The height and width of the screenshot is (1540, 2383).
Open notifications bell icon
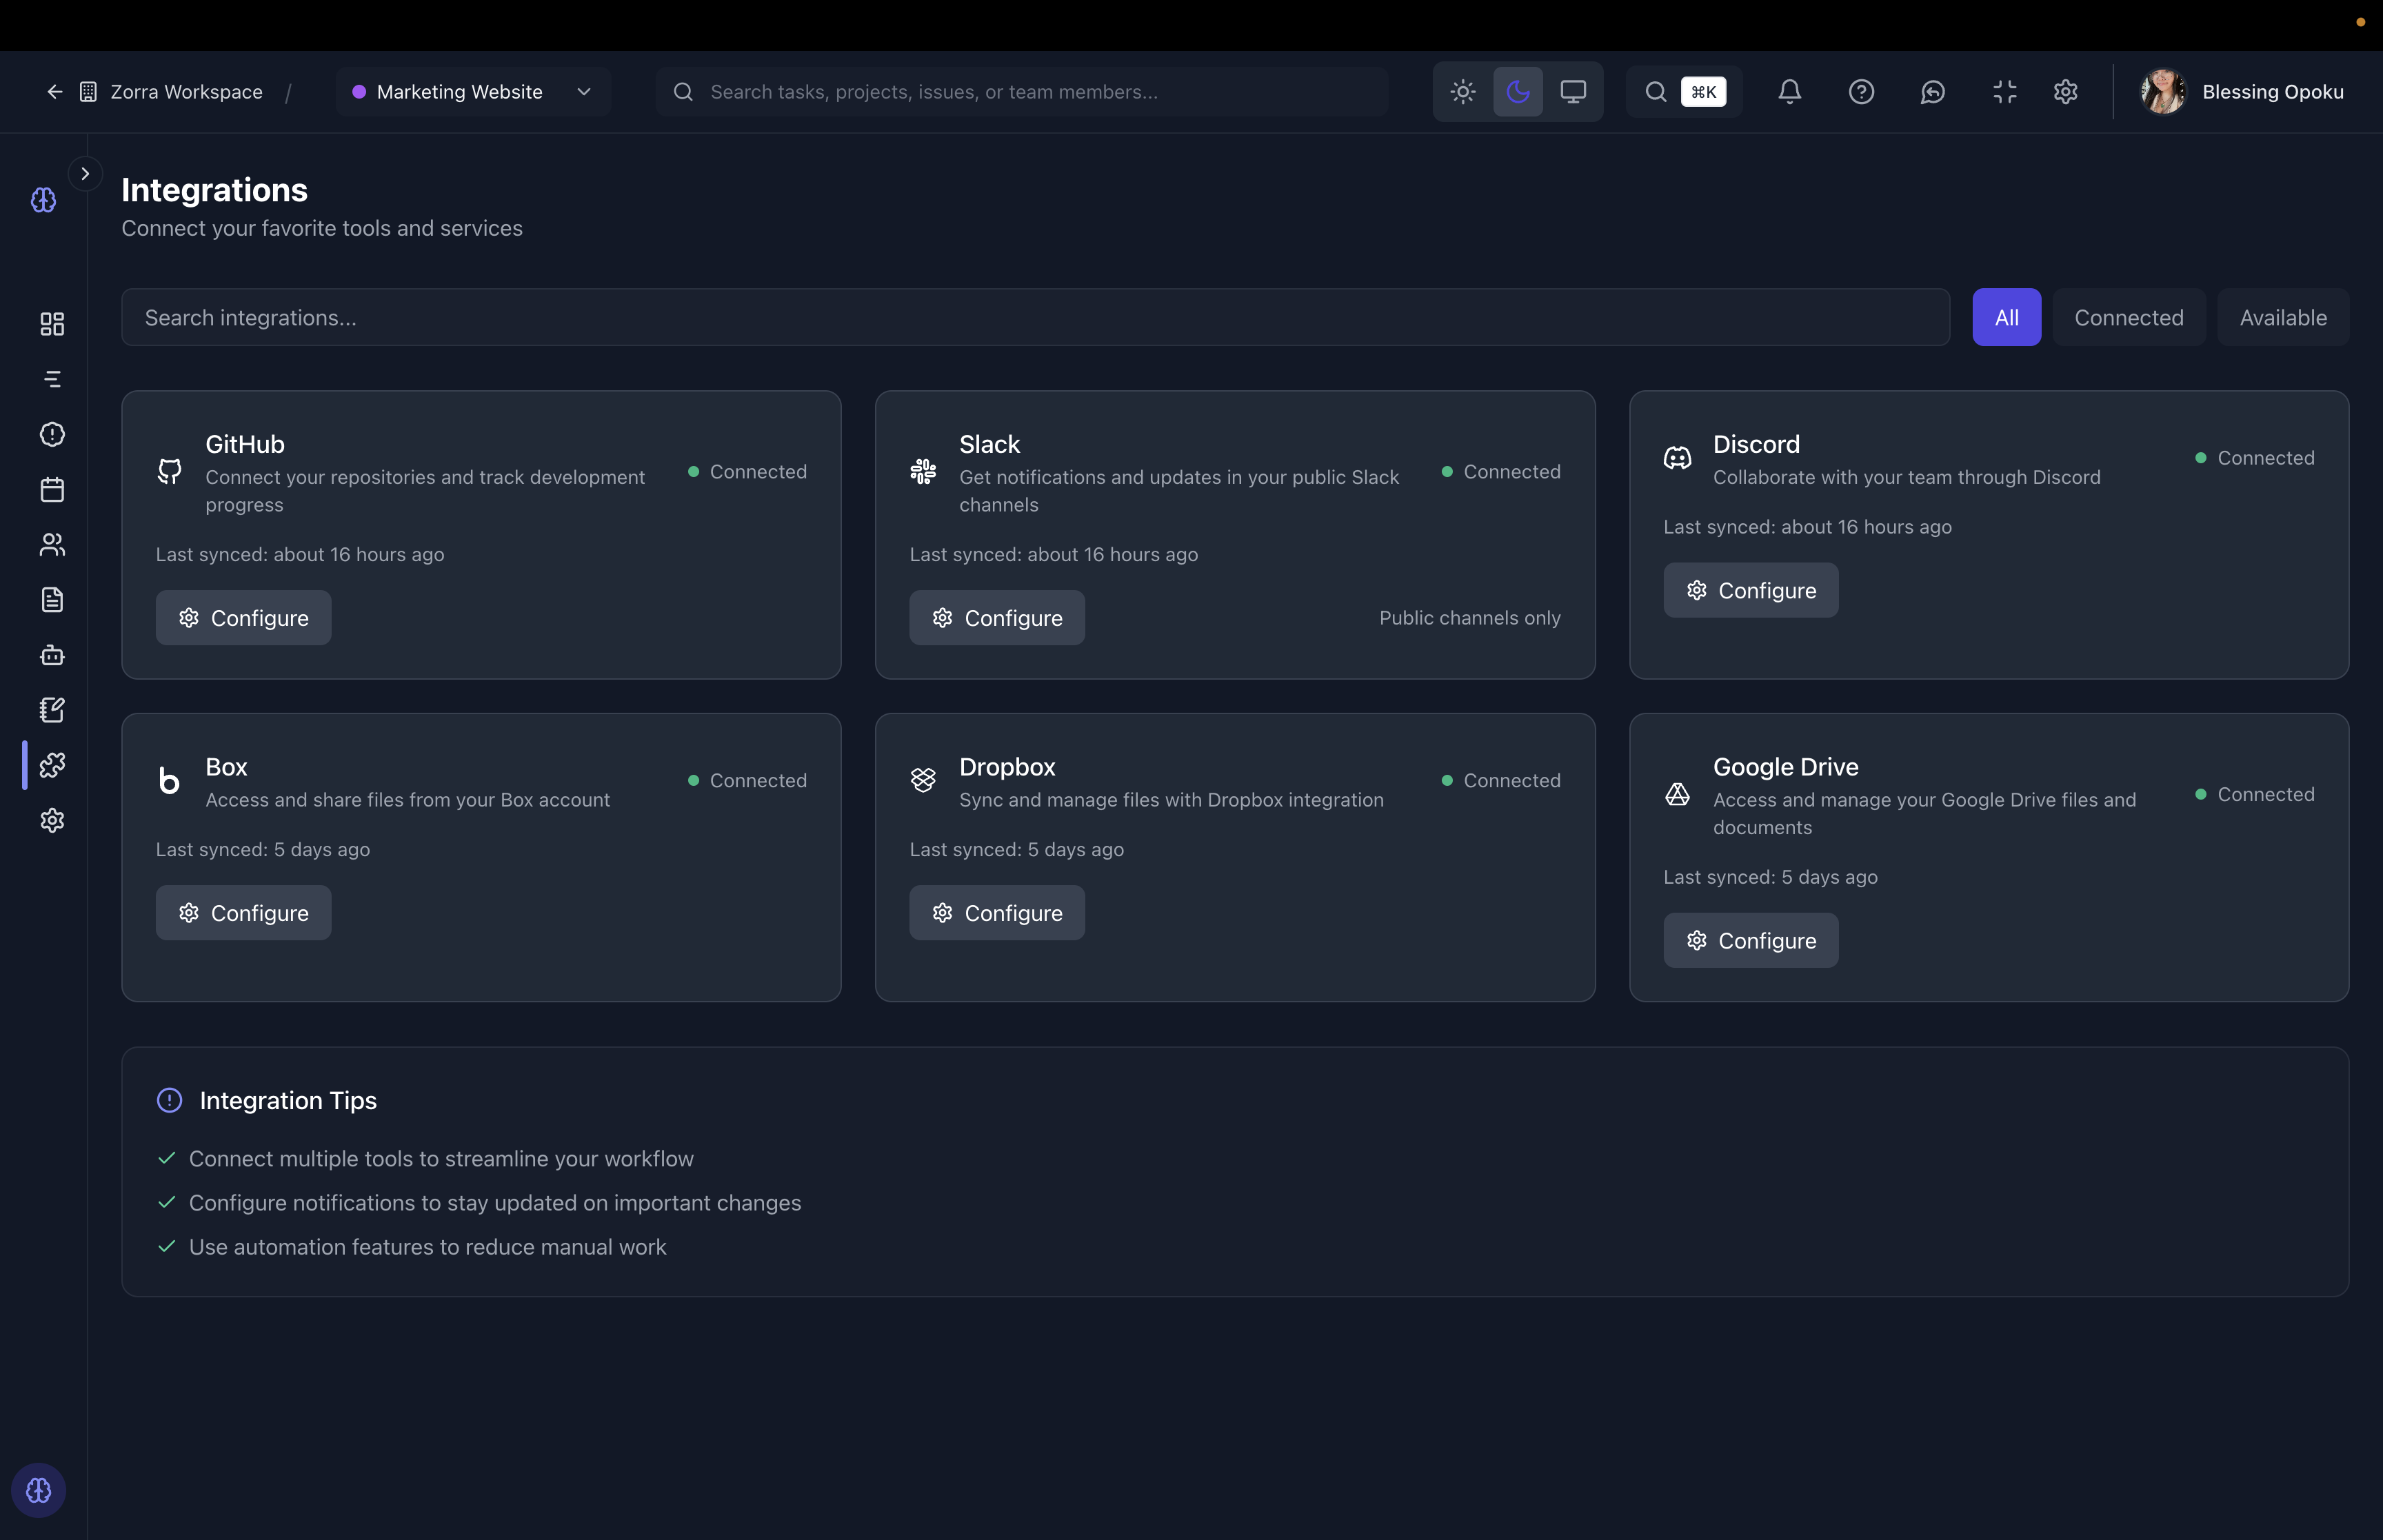tap(1789, 92)
